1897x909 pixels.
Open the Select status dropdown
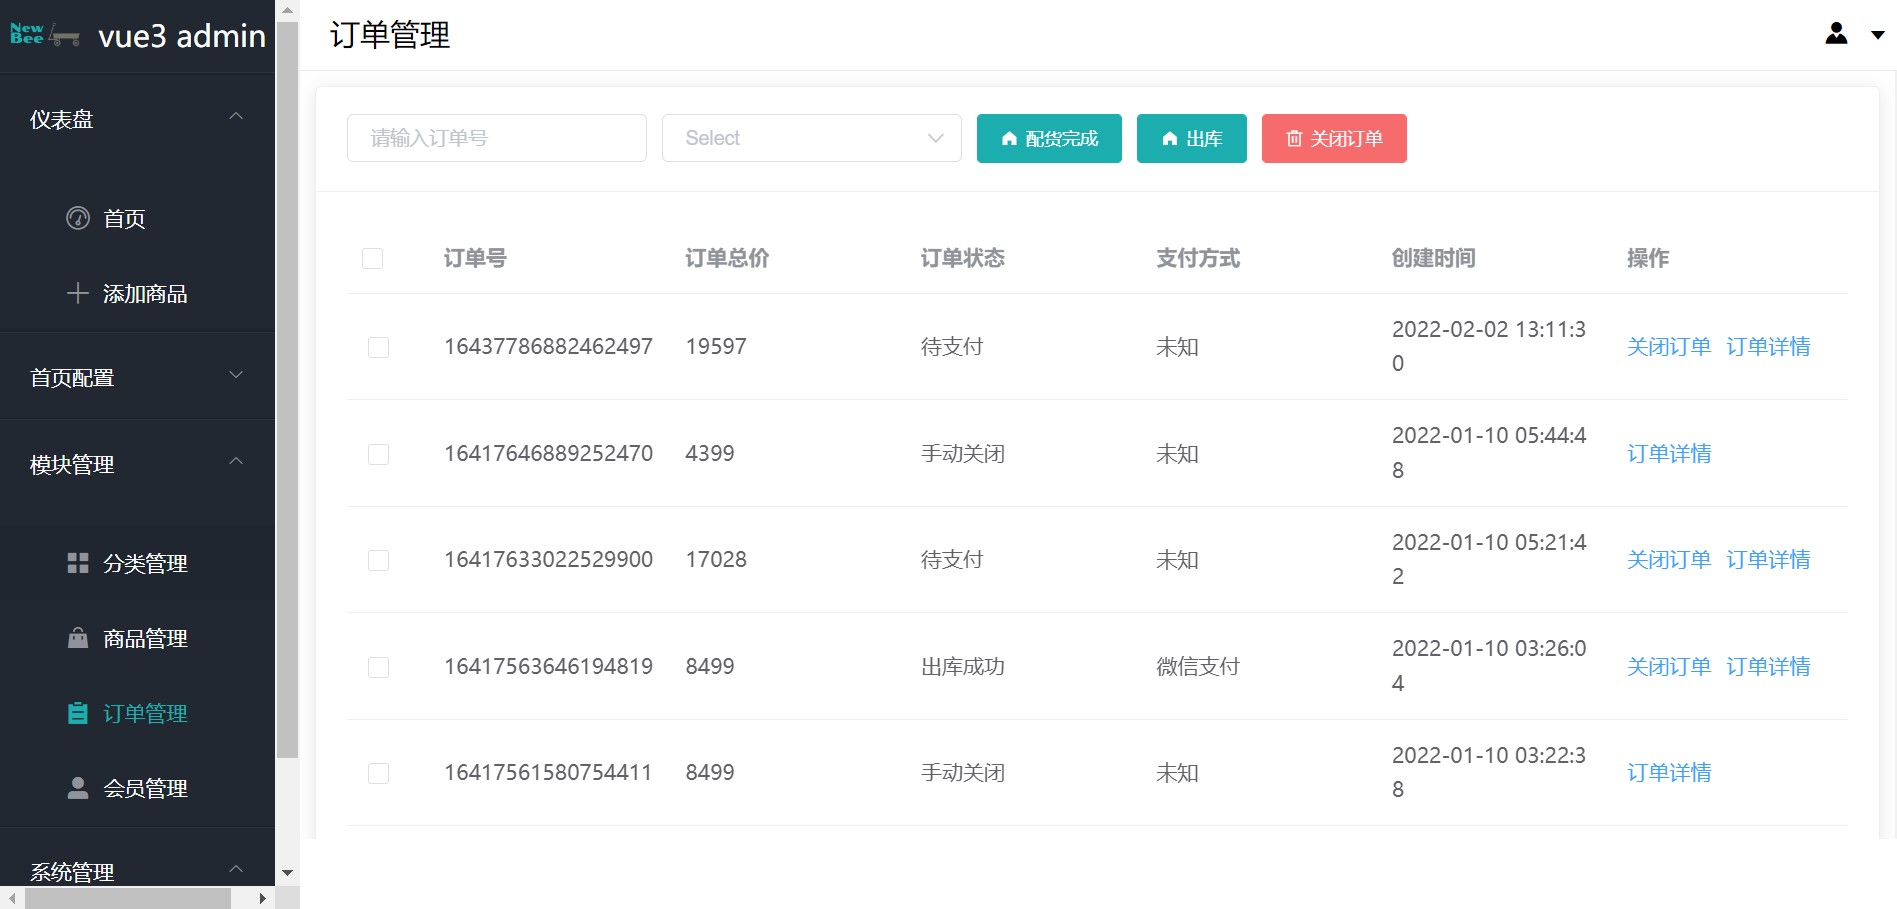pos(810,138)
